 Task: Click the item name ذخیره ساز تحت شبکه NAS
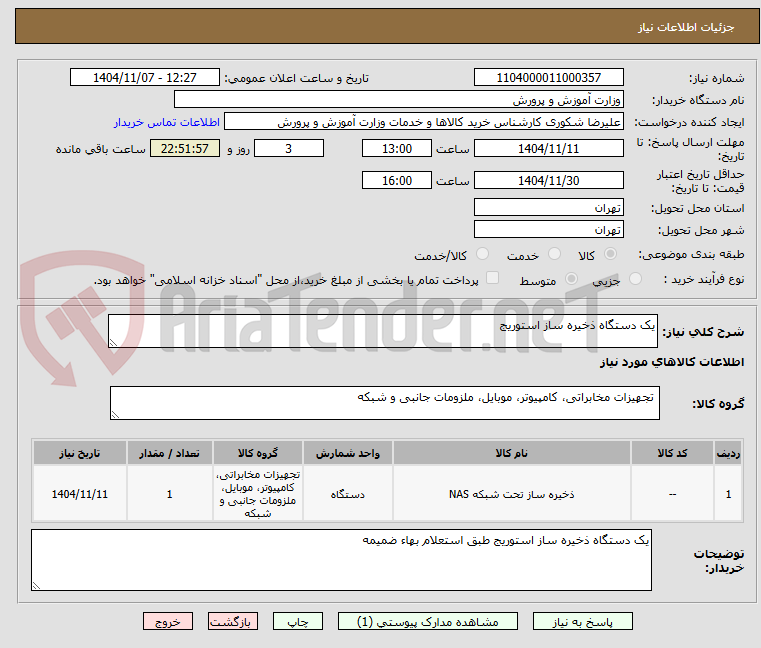pyautogui.click(x=512, y=494)
